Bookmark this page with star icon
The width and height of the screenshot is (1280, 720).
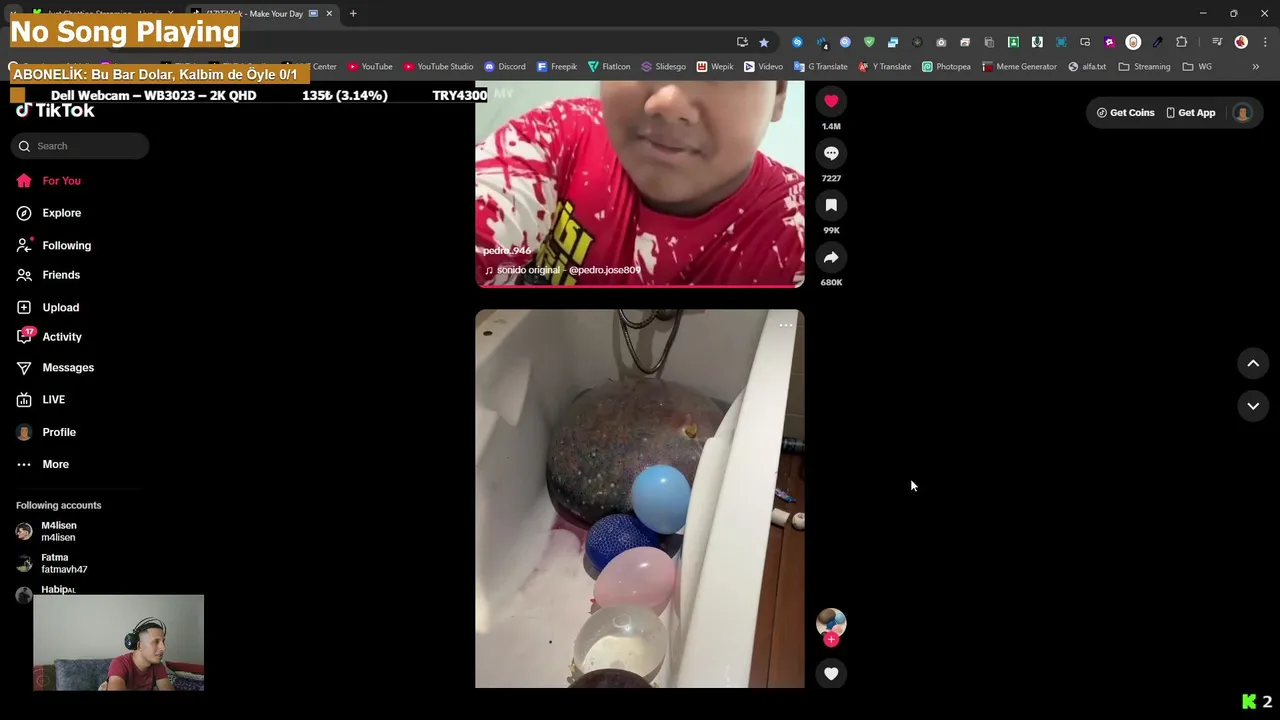[x=764, y=42]
